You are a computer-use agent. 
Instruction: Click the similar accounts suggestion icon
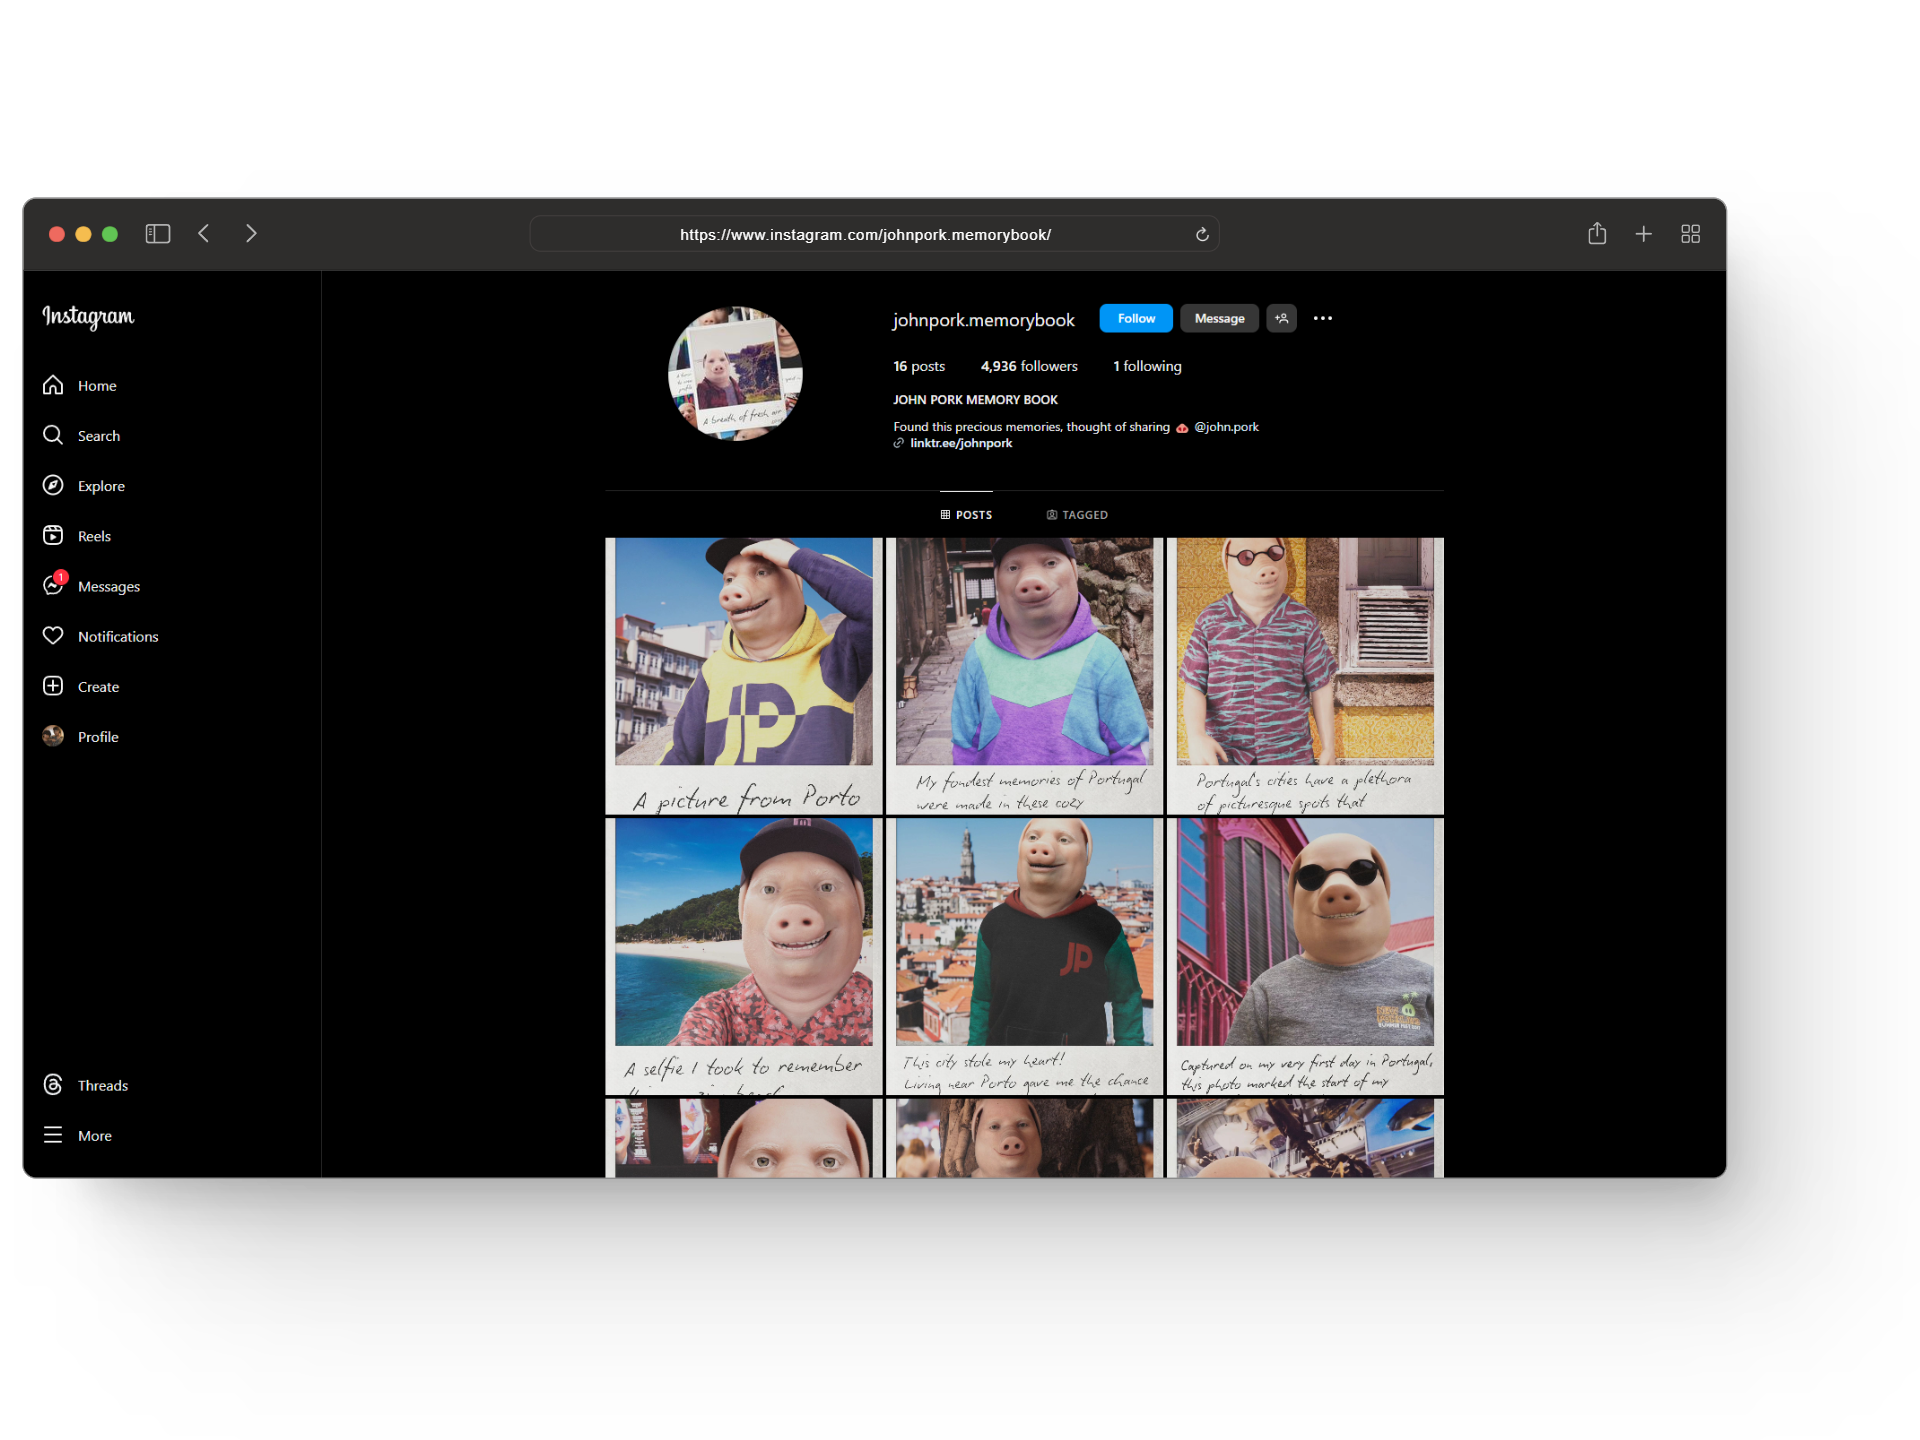pos(1281,318)
